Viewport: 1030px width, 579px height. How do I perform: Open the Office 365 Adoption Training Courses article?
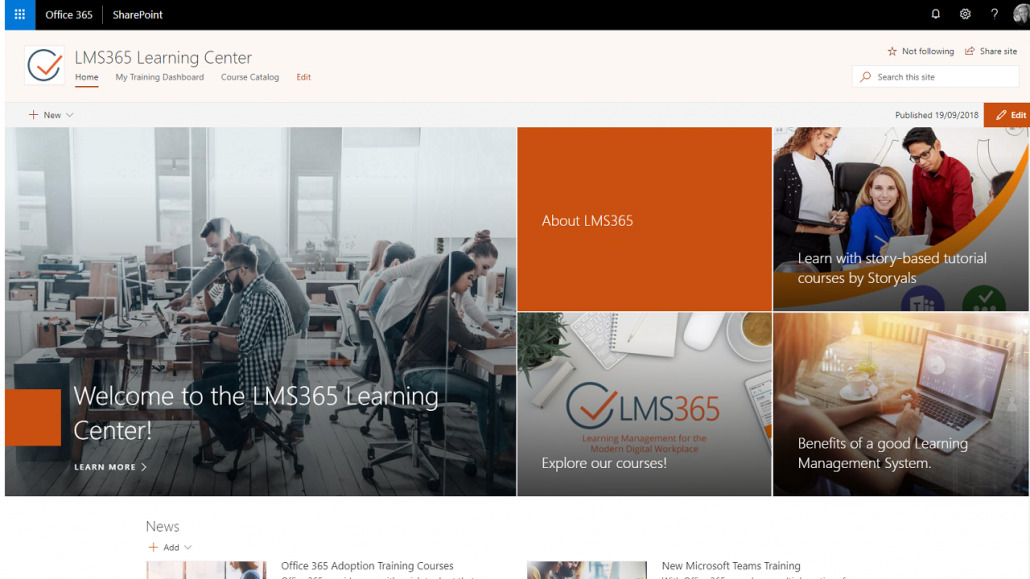pyautogui.click(x=367, y=565)
